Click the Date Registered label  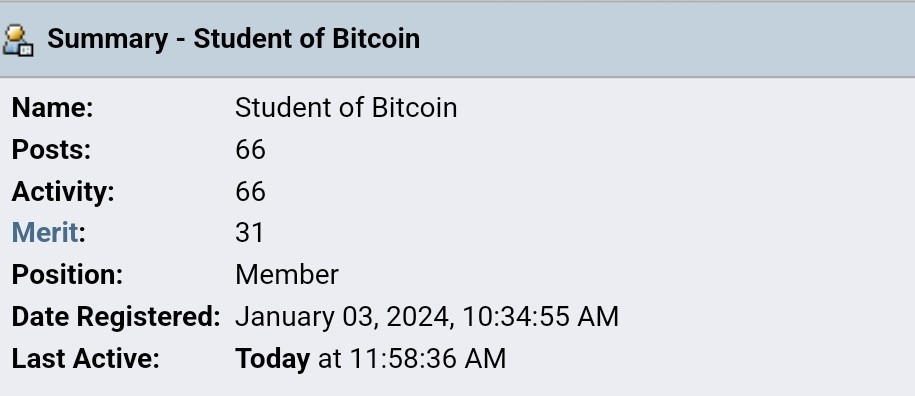[116, 317]
